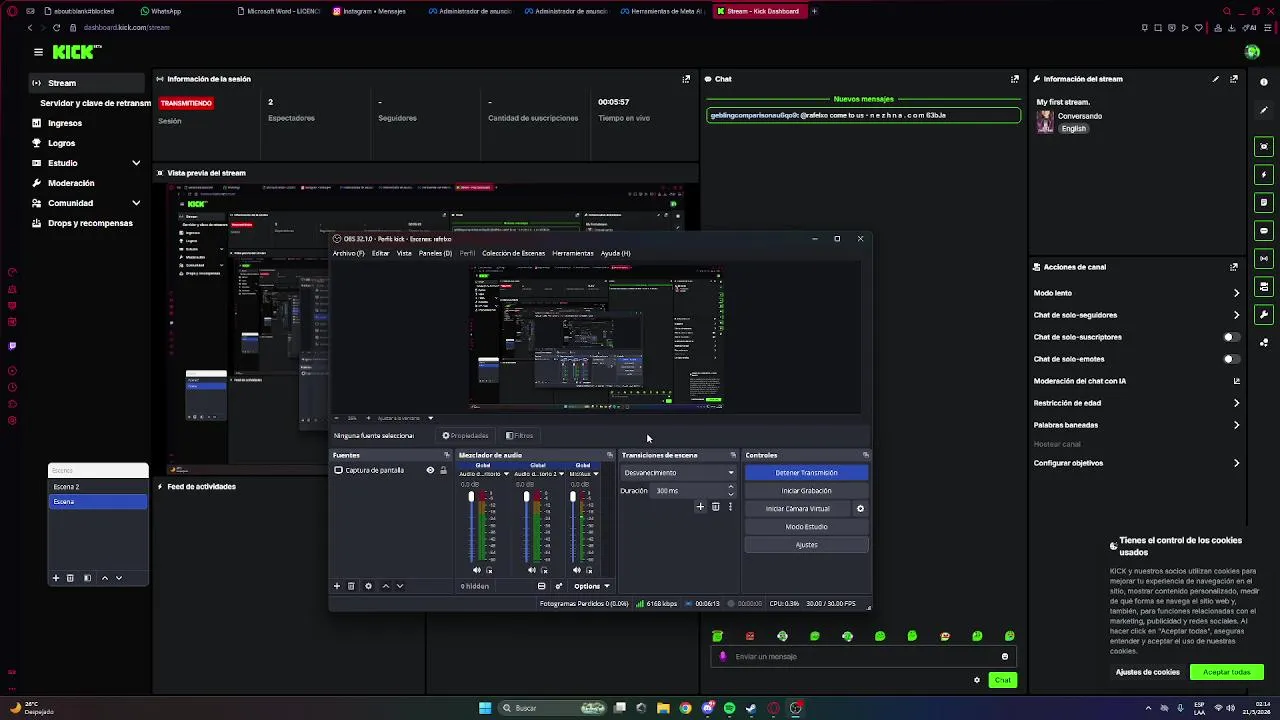Toggle mixer layout icon beside hidden count
This screenshot has height=720, width=1280.
[x=541, y=586]
